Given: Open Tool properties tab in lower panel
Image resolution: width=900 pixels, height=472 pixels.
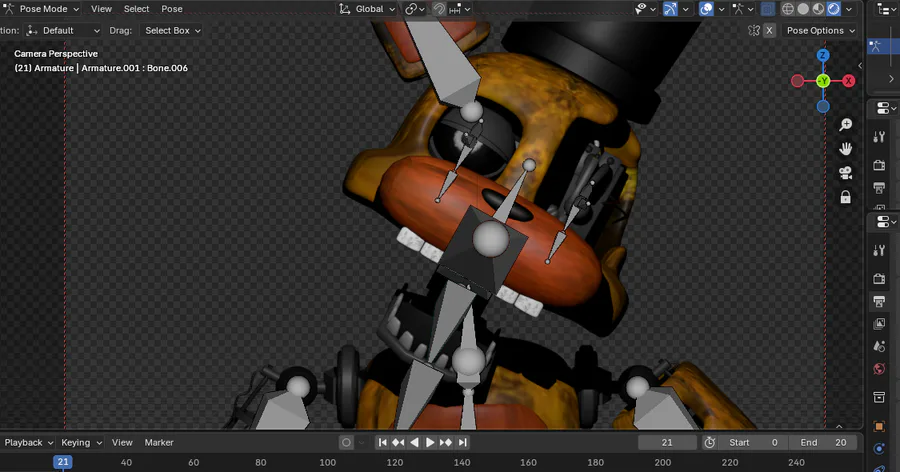Looking at the screenshot, I should [x=879, y=250].
